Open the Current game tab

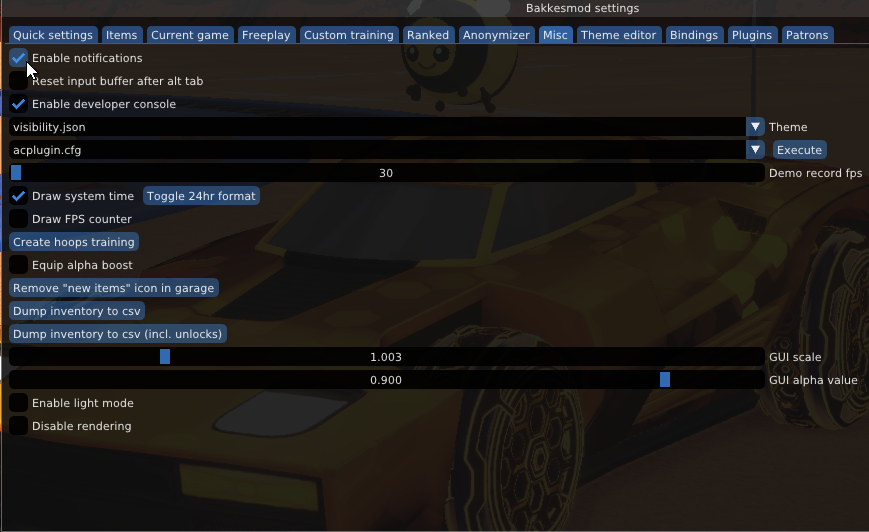pyautogui.click(x=190, y=35)
